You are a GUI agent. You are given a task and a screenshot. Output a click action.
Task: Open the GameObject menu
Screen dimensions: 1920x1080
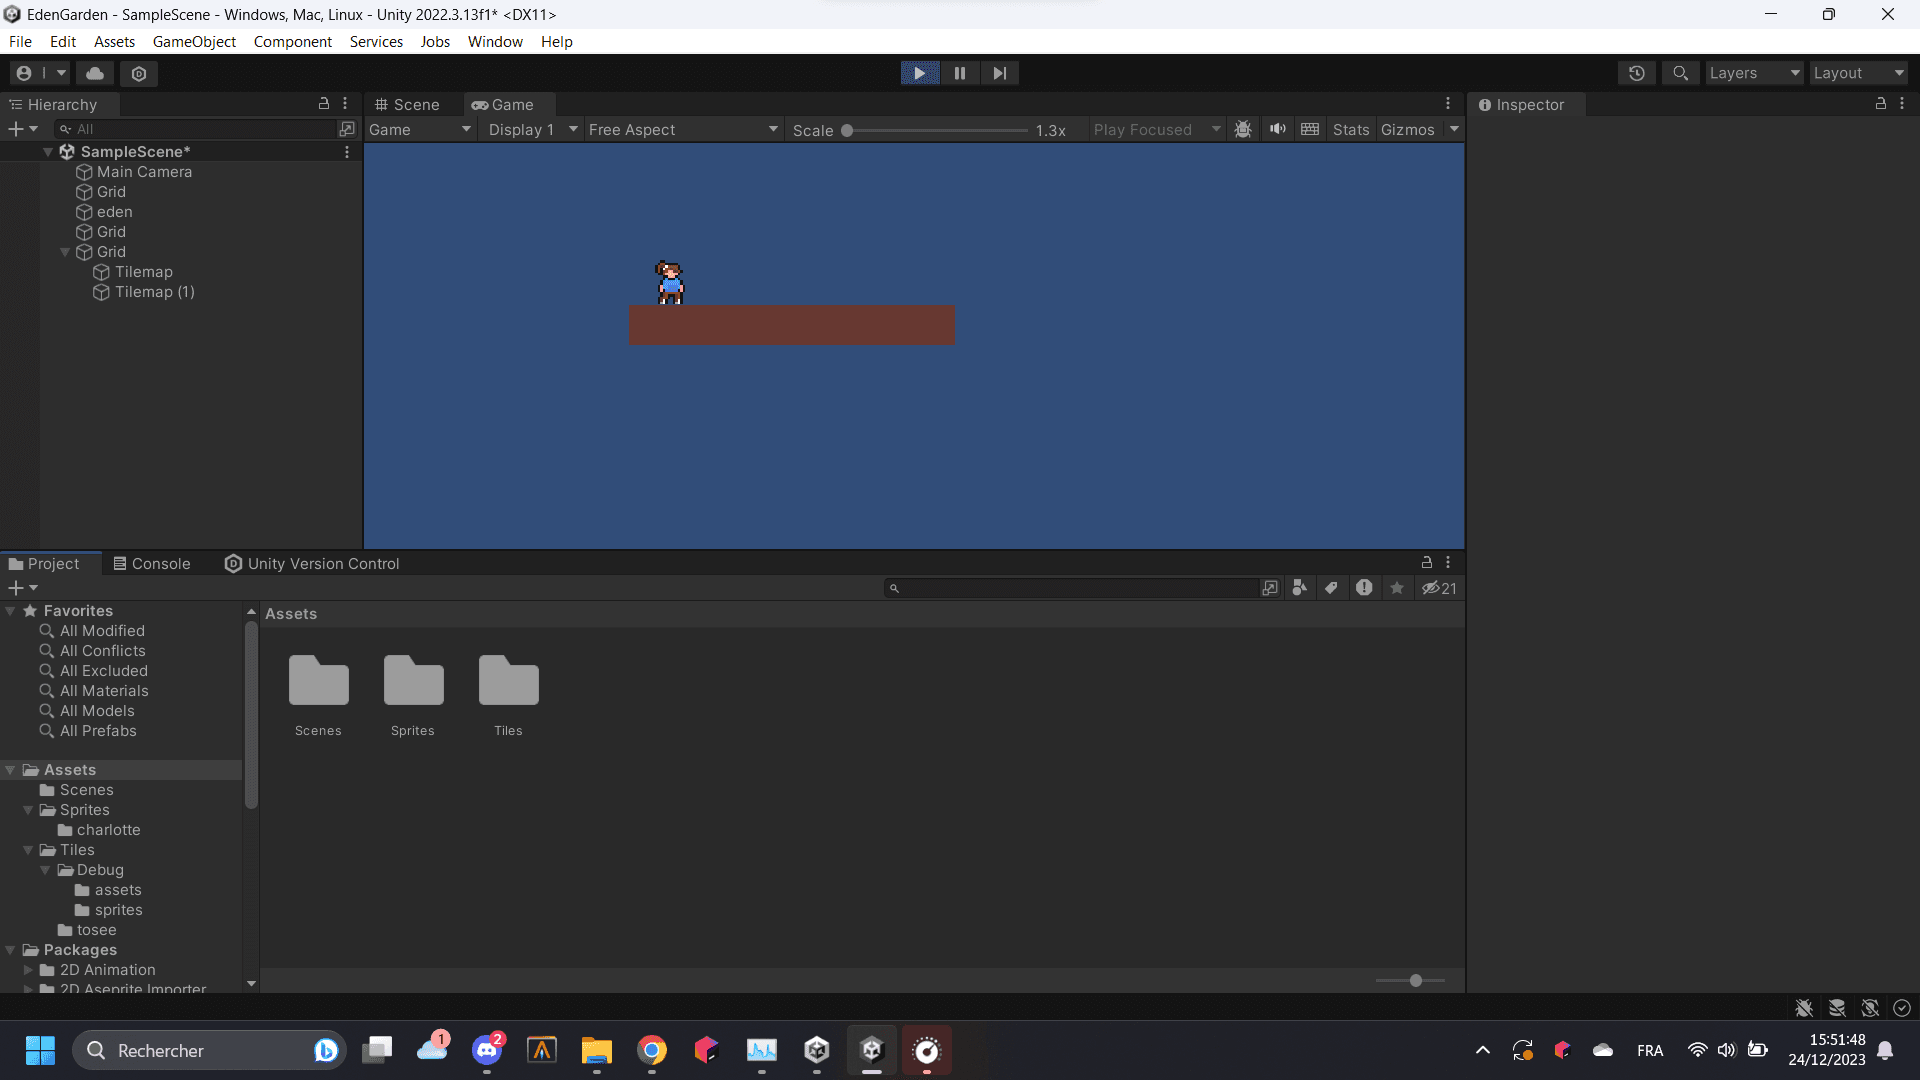(x=194, y=42)
